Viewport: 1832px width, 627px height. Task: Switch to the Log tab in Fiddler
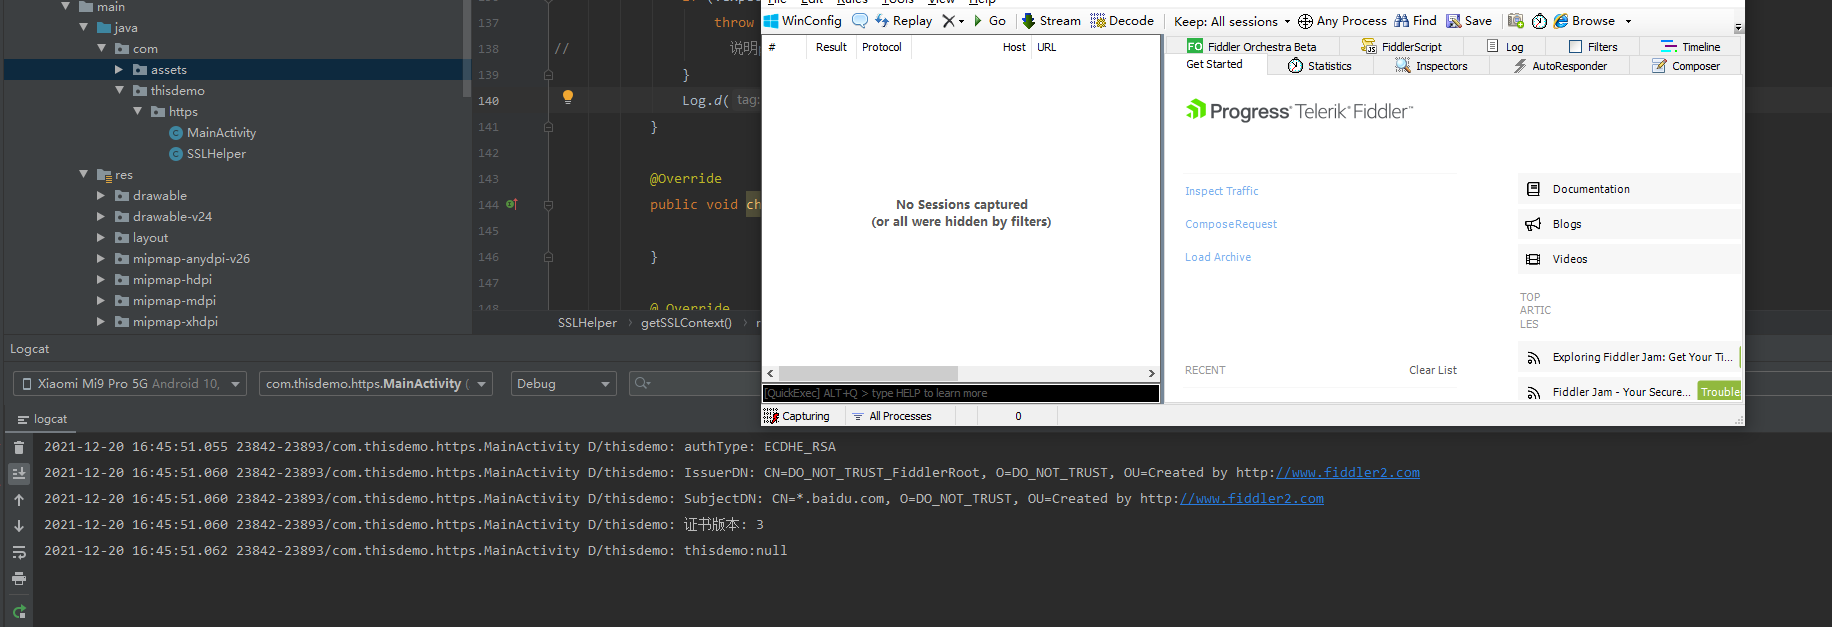point(1505,46)
